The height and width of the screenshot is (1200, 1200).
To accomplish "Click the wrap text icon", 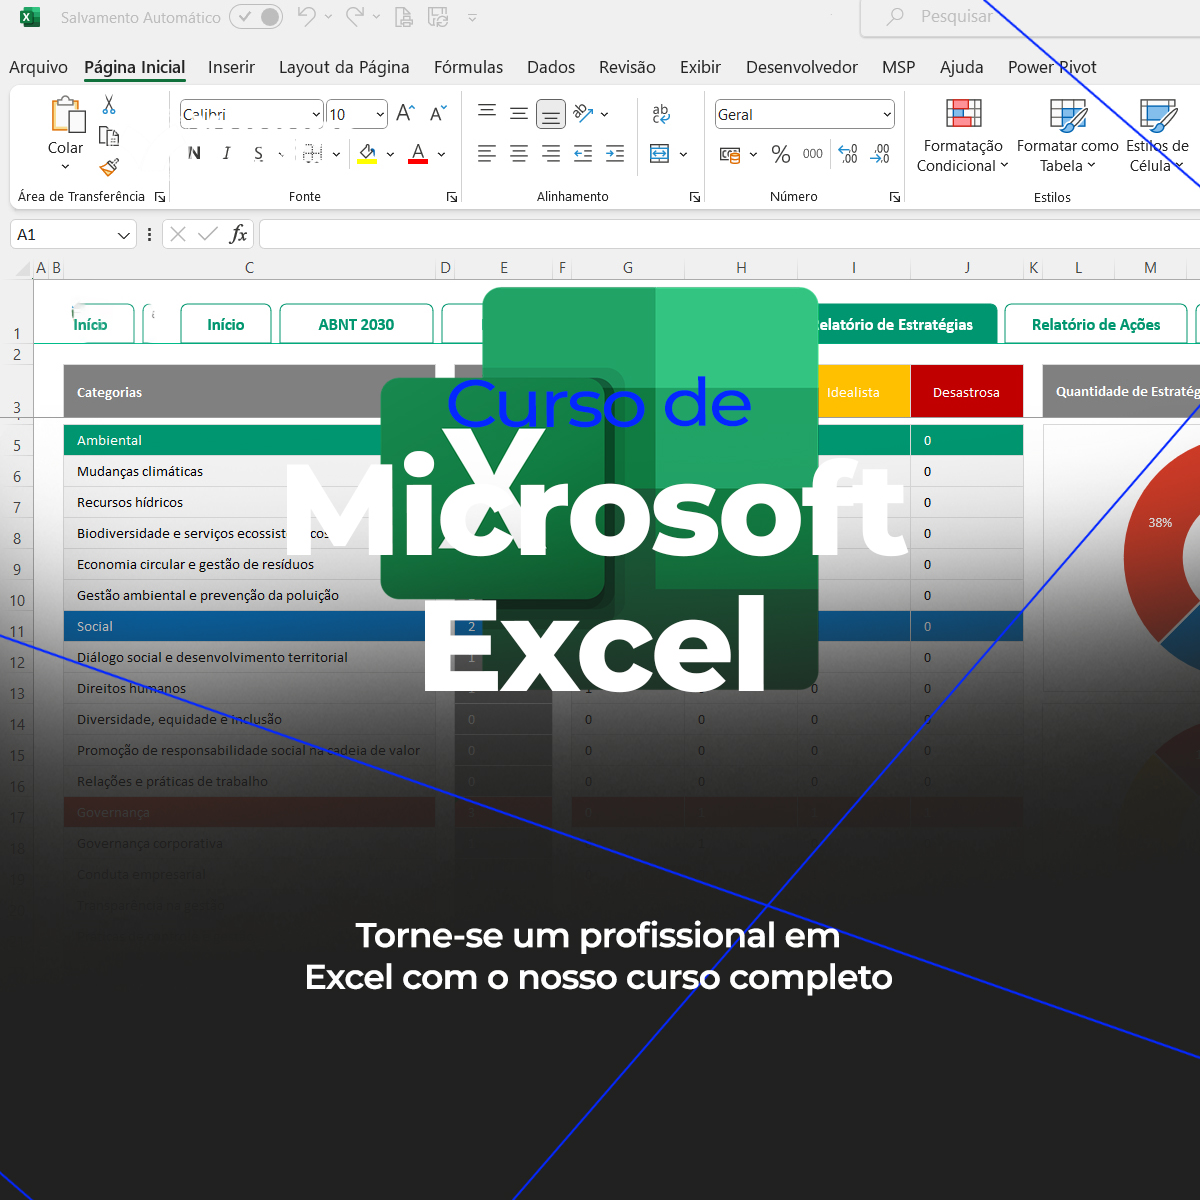I will click(x=661, y=114).
